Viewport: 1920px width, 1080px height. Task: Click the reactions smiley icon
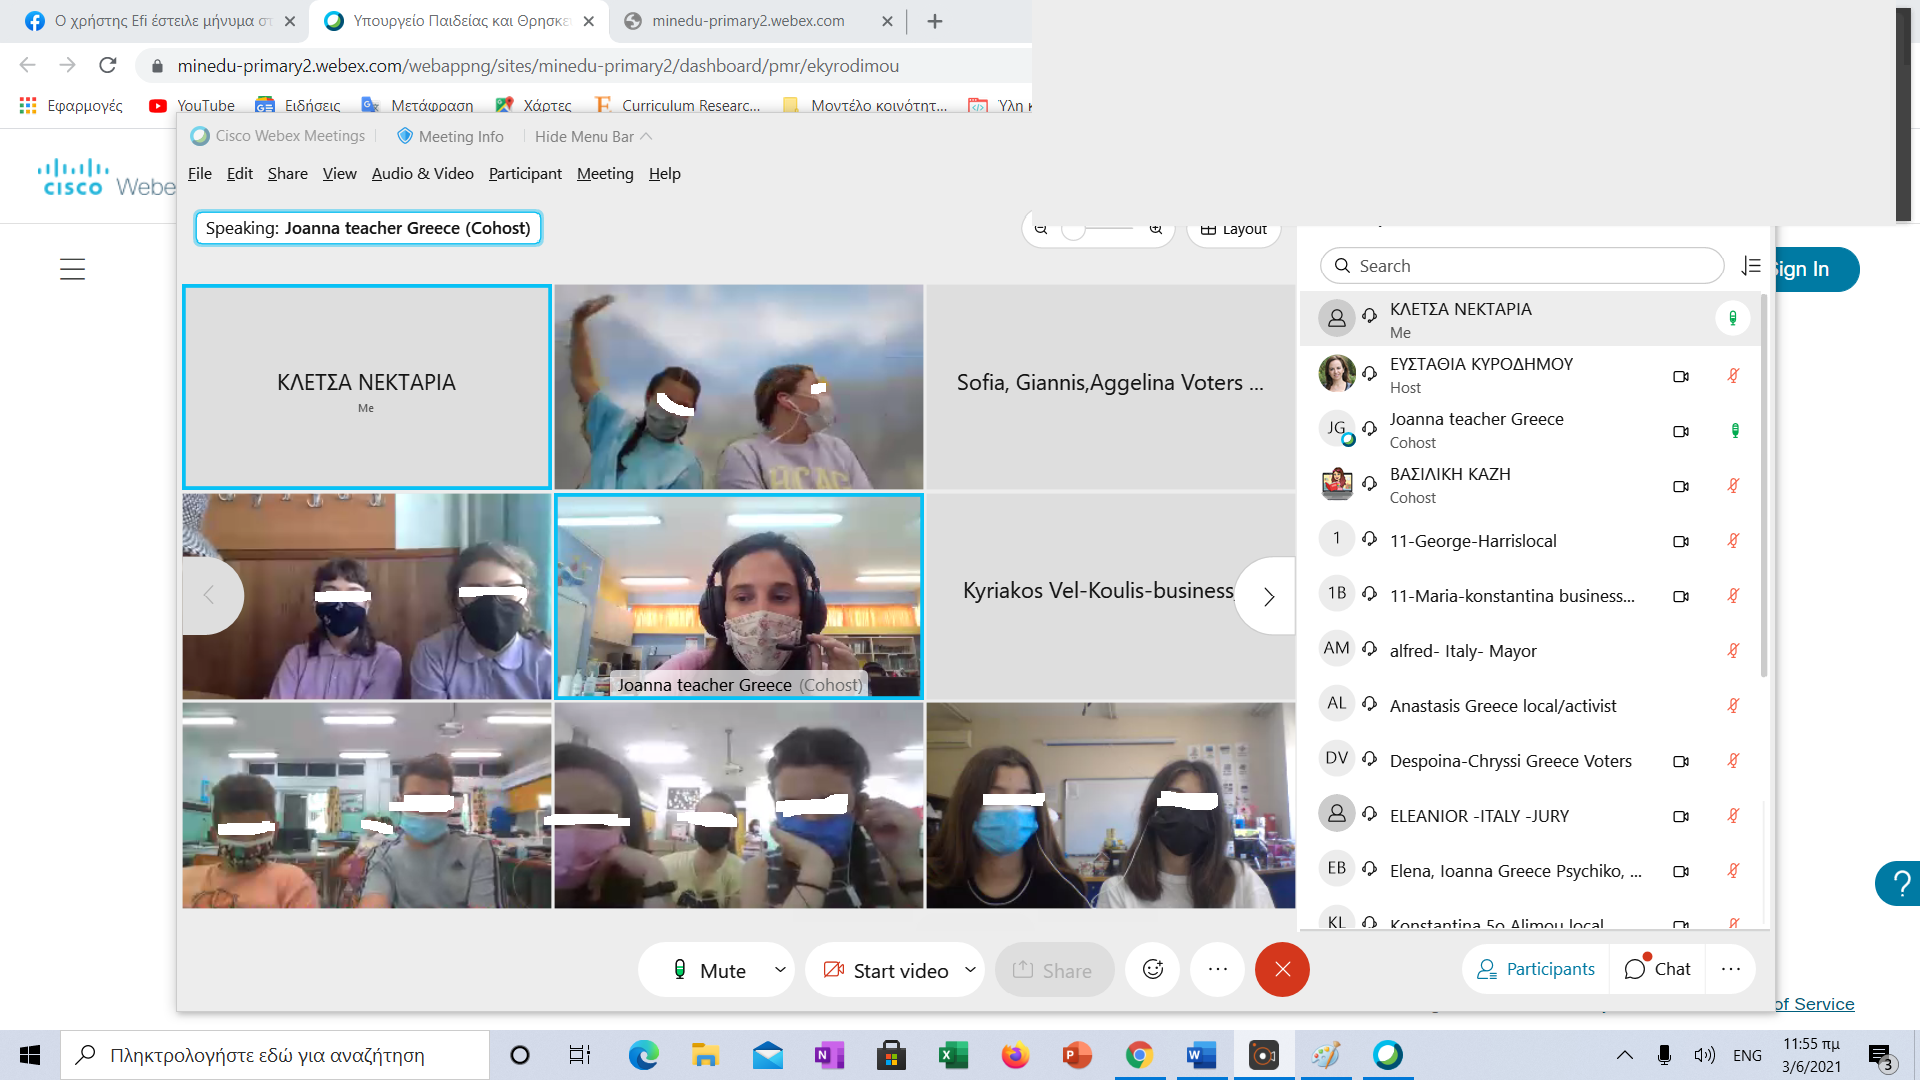[1152, 969]
